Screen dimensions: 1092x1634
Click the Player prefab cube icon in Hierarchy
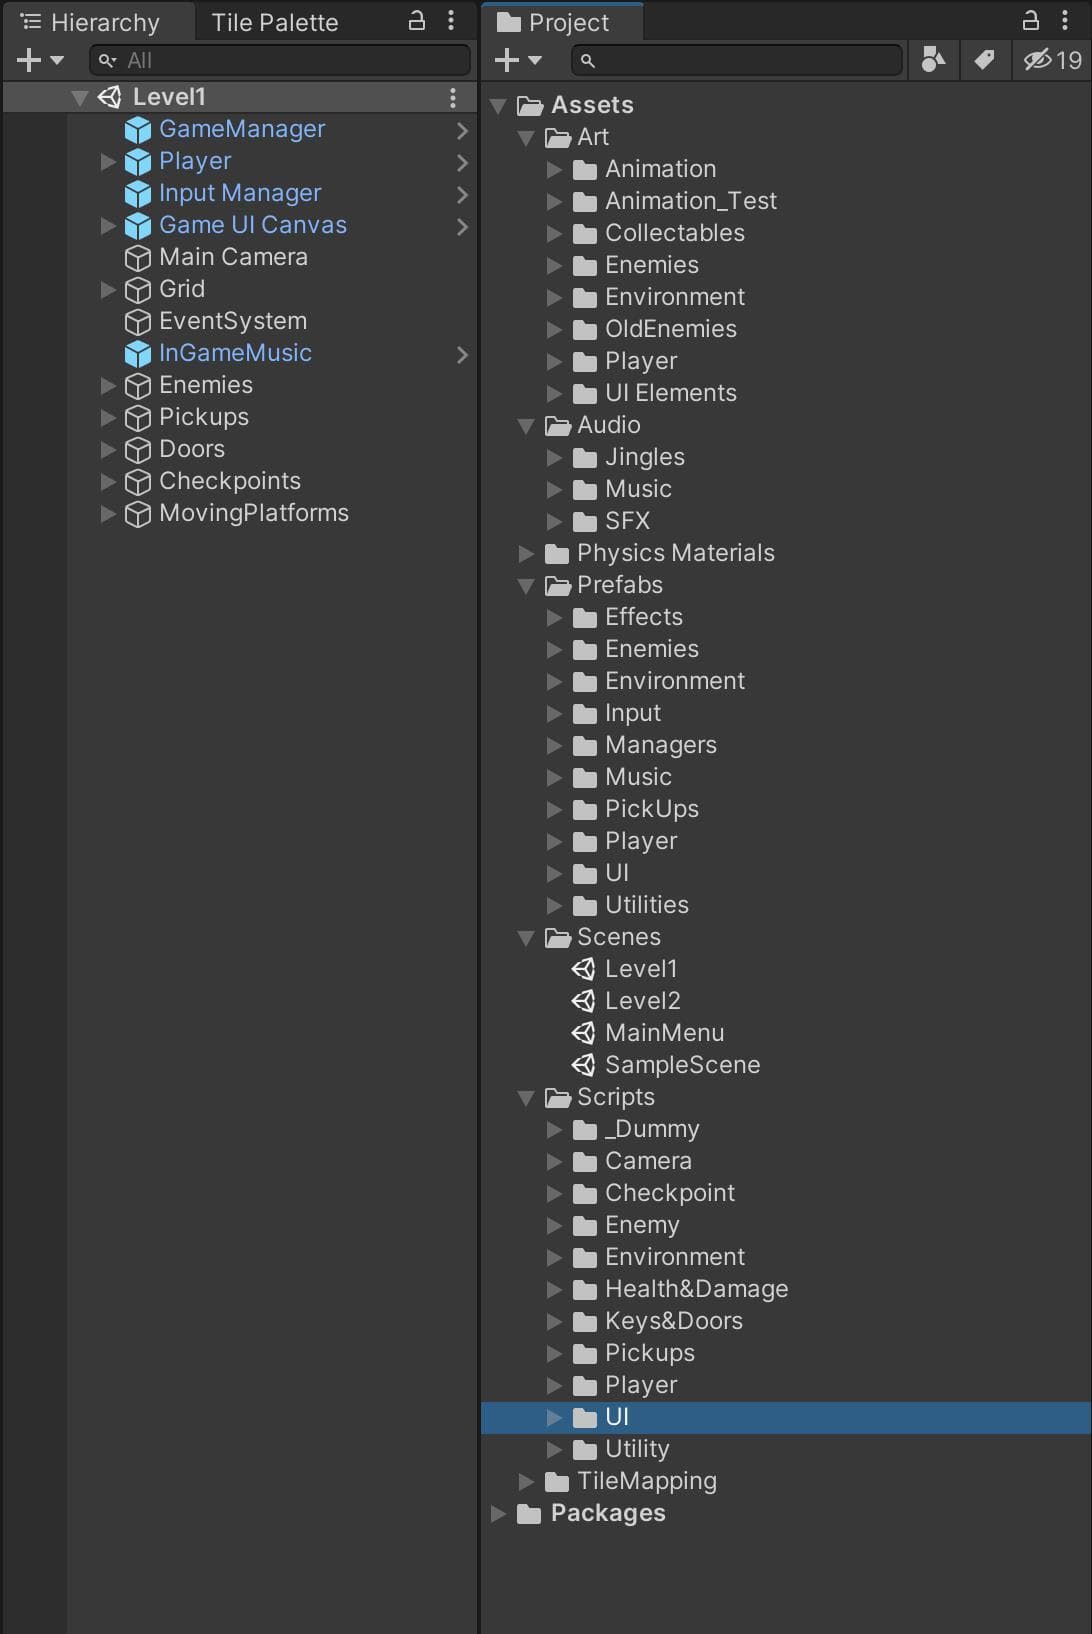137,162
